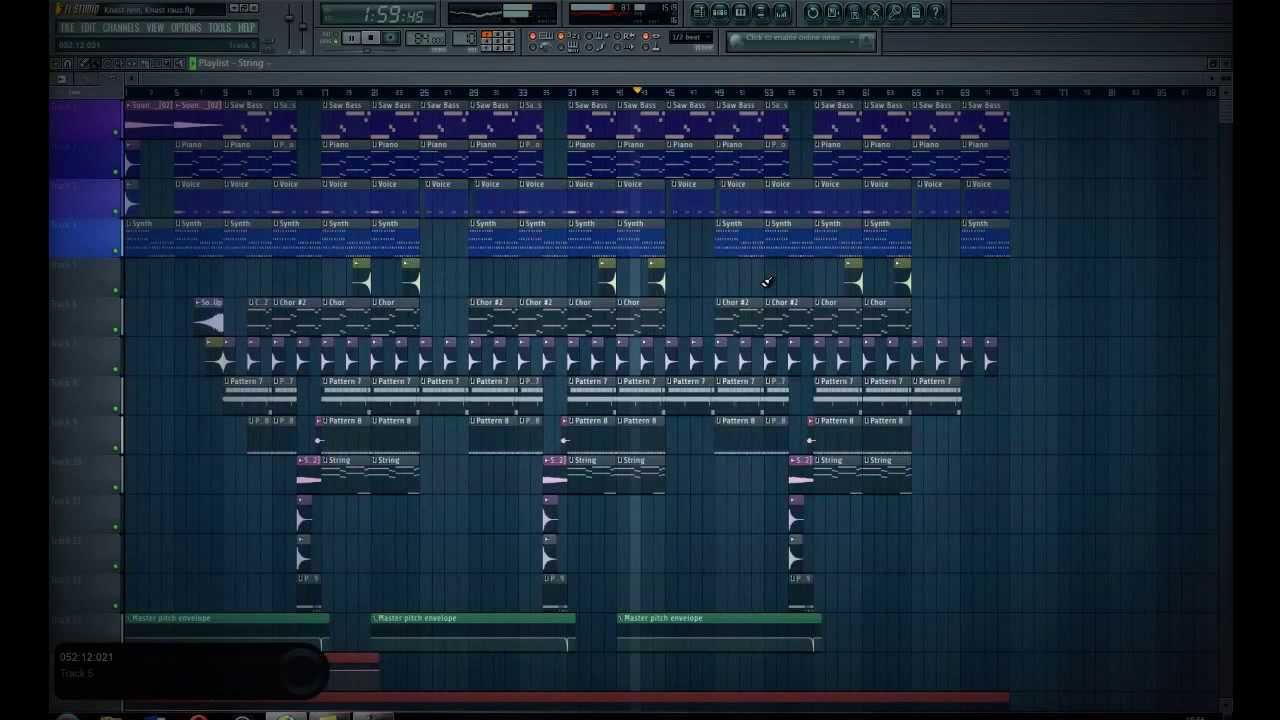Open the Step Sequencer icon
1280x720 pixels.
click(x=720, y=12)
